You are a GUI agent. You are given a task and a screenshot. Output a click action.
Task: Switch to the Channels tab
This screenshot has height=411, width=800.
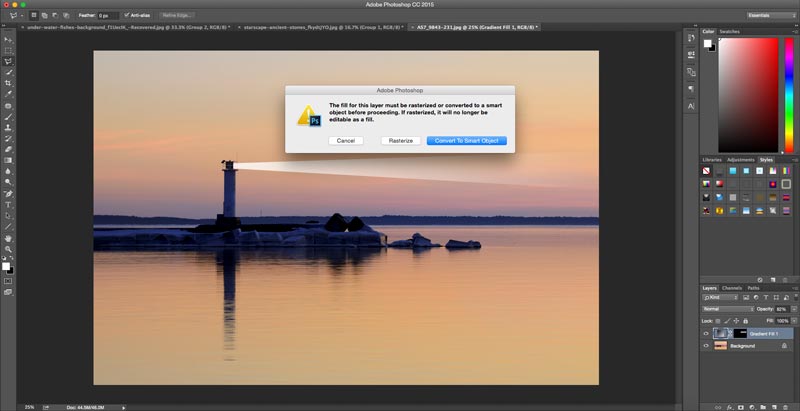coord(731,288)
